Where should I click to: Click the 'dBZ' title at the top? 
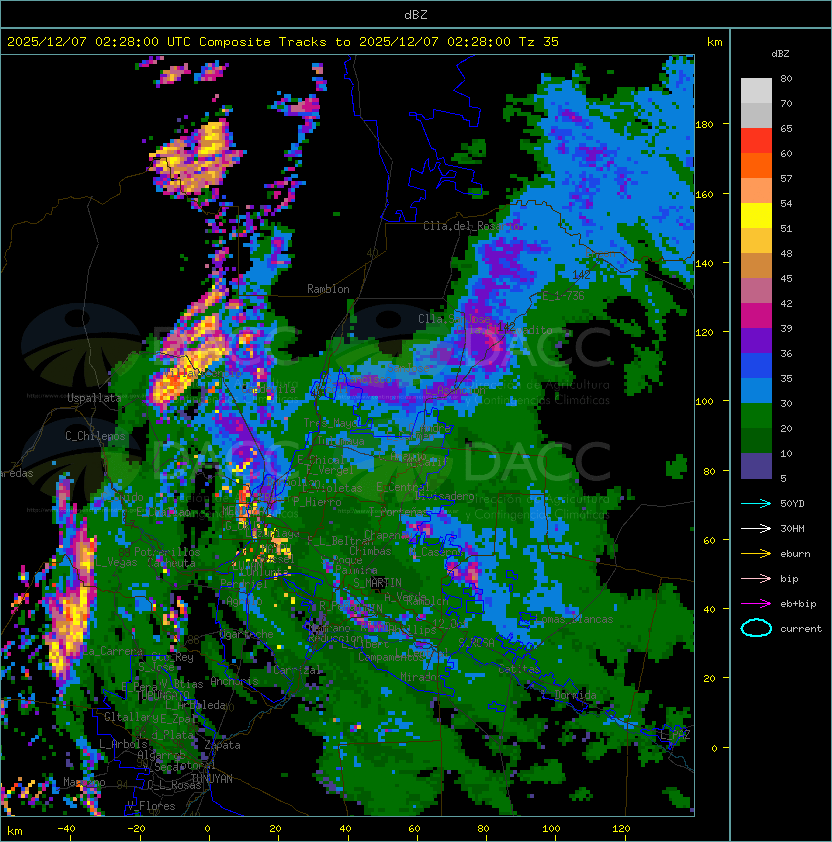pyautogui.click(x=416, y=14)
